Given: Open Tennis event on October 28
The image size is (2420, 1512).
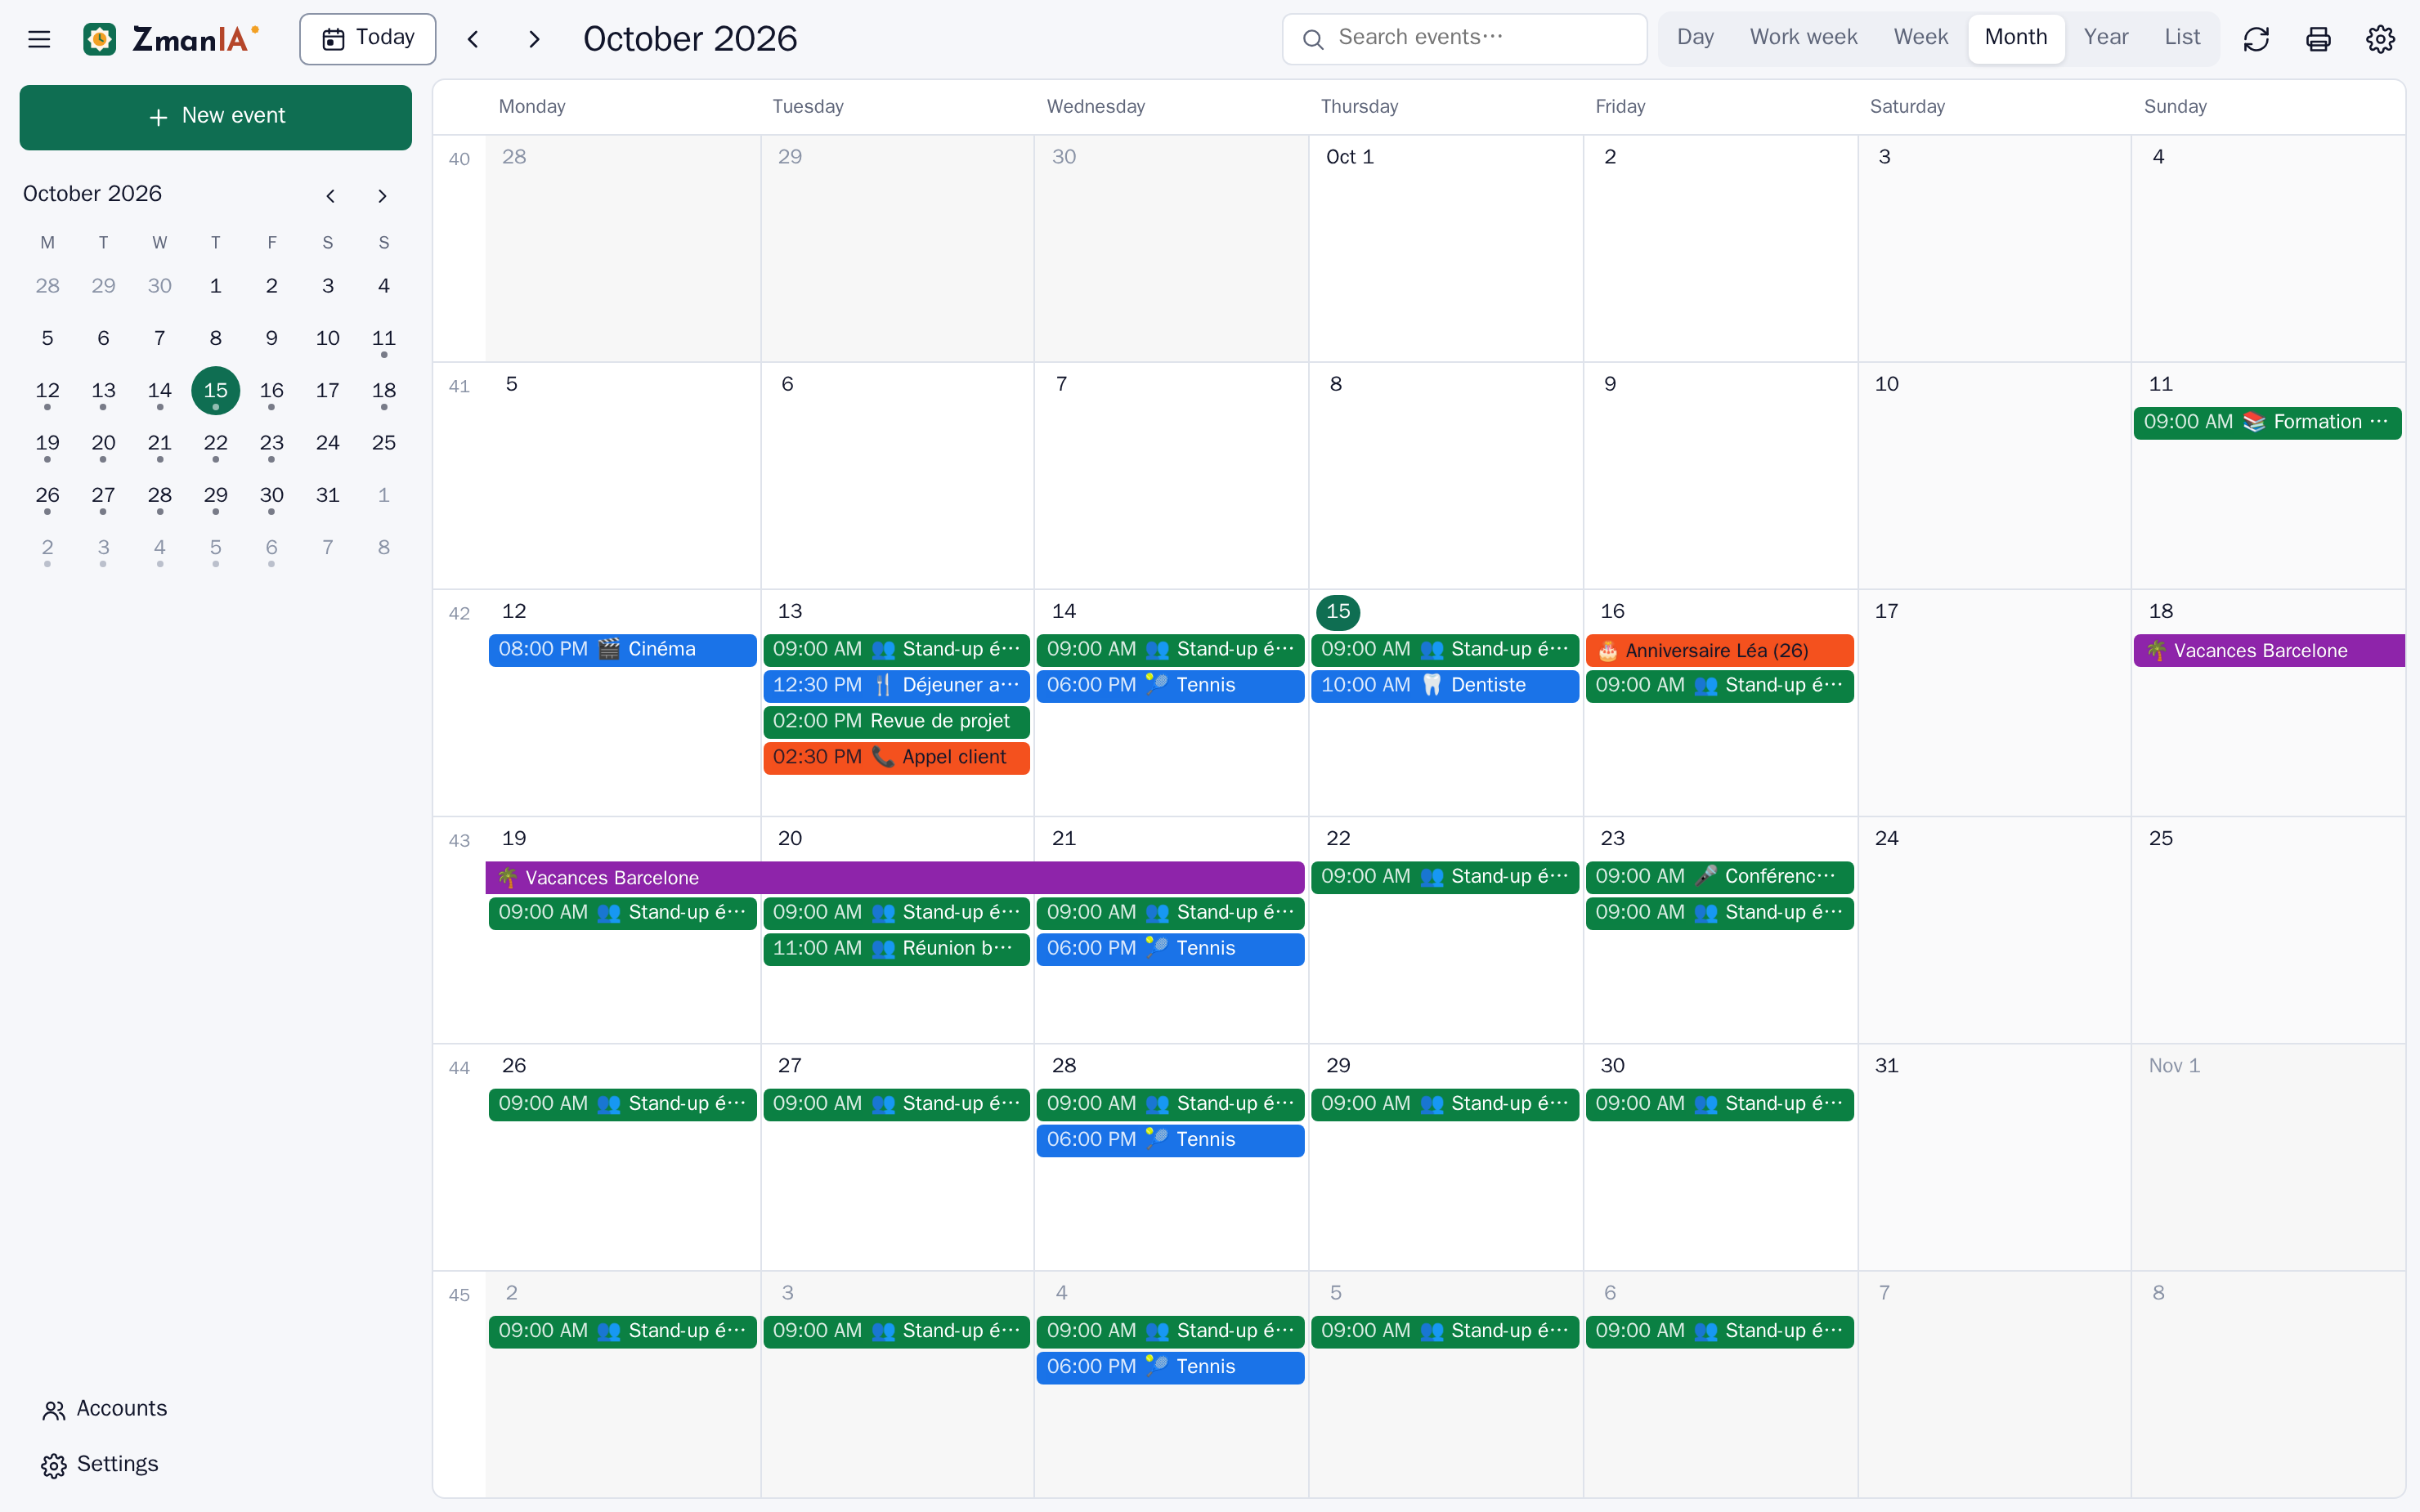Looking at the screenshot, I should click(x=1170, y=1140).
